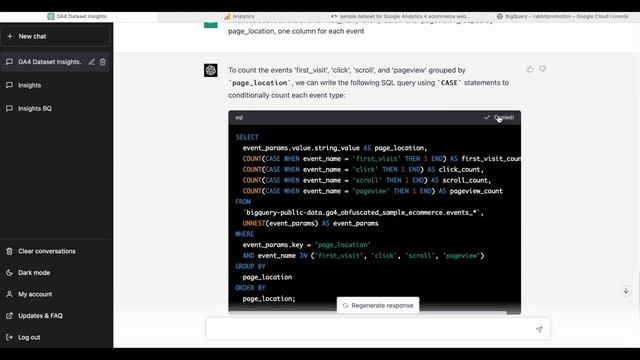Click the Log out arrow icon
This screenshot has width=640, height=360.
click(x=9, y=337)
